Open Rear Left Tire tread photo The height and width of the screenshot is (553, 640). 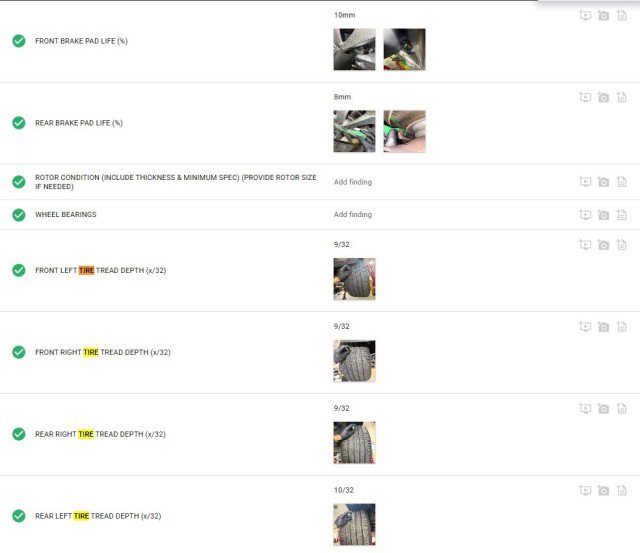(x=354, y=524)
